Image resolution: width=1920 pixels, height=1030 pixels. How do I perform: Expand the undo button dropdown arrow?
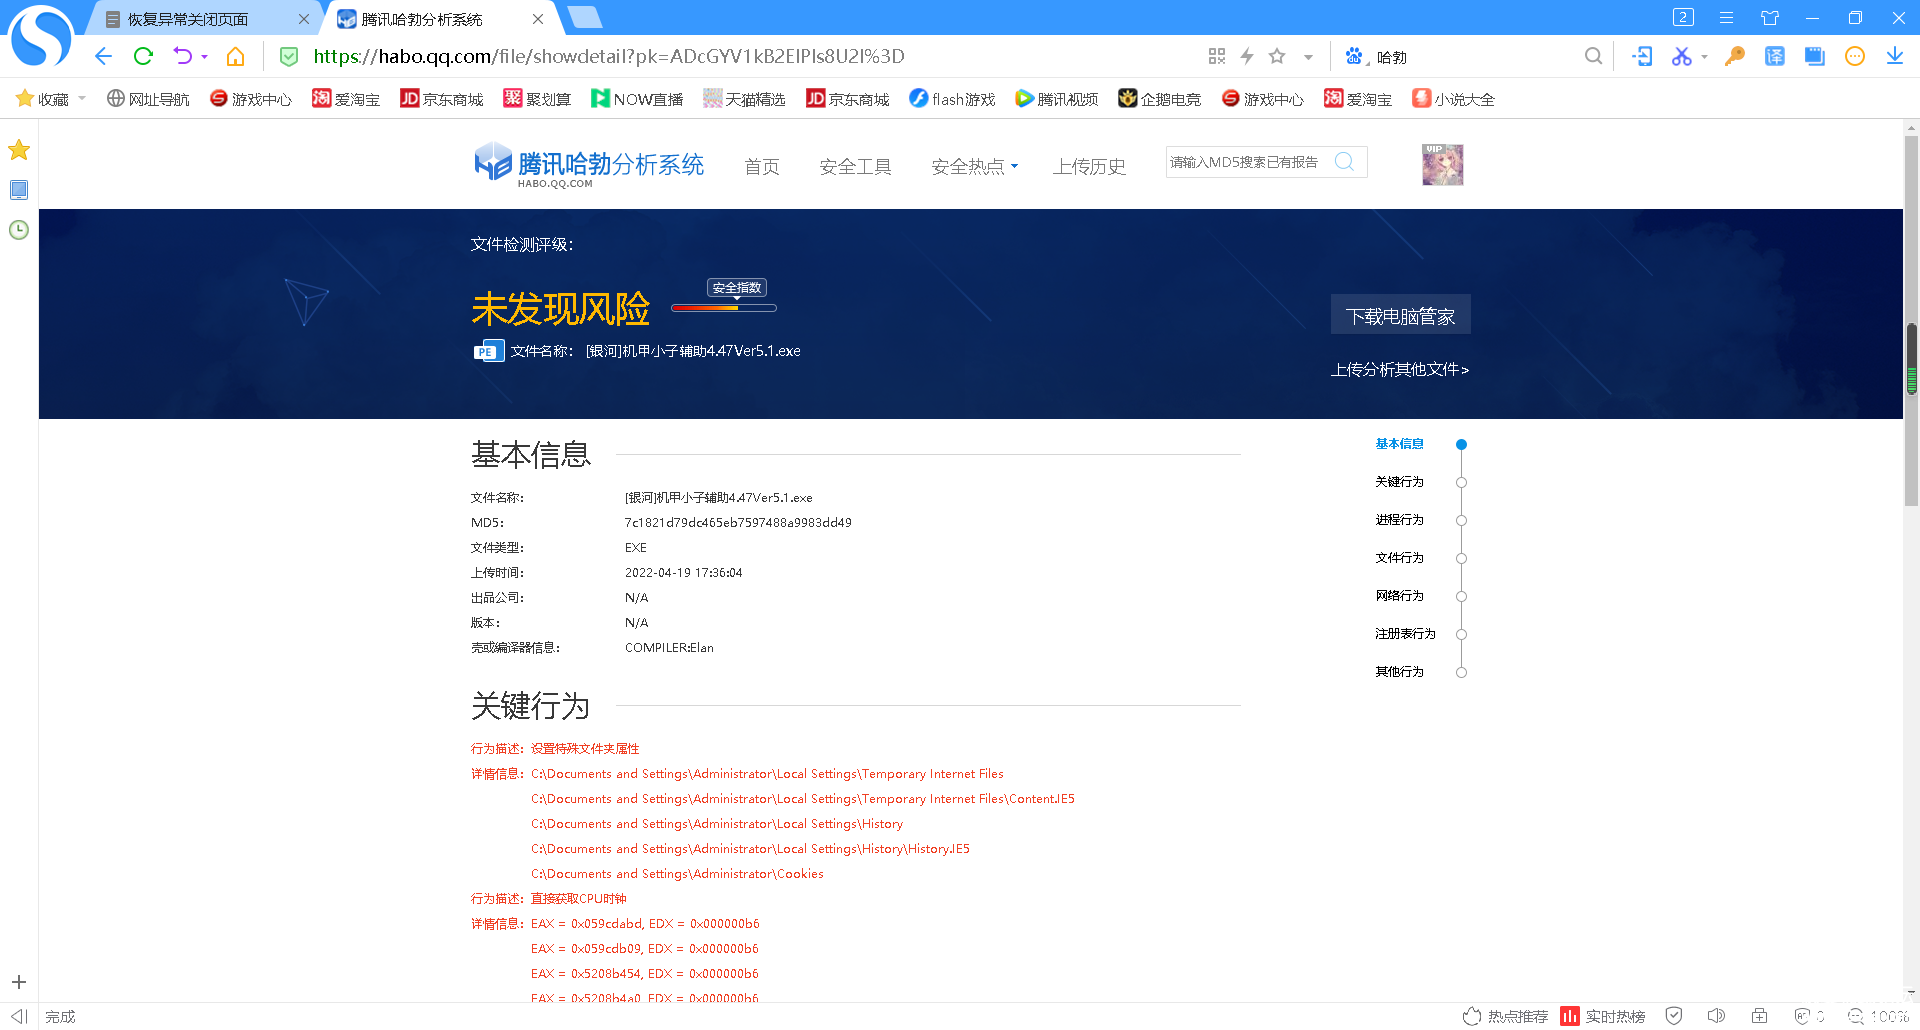coord(204,57)
